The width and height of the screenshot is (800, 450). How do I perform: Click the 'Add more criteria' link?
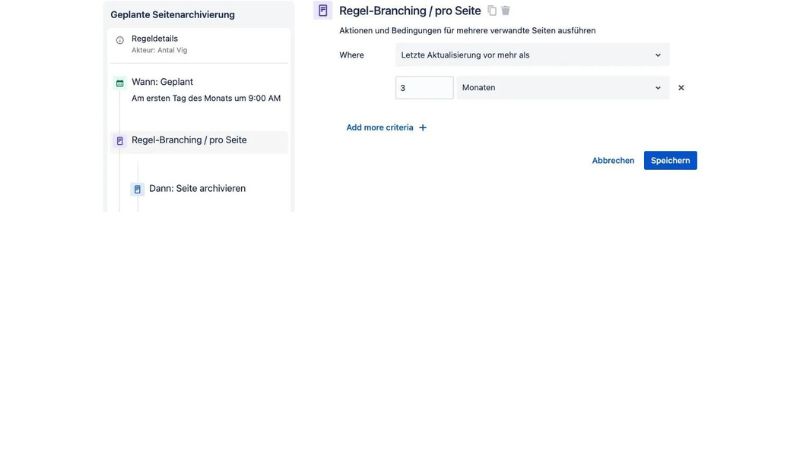[x=379, y=128]
